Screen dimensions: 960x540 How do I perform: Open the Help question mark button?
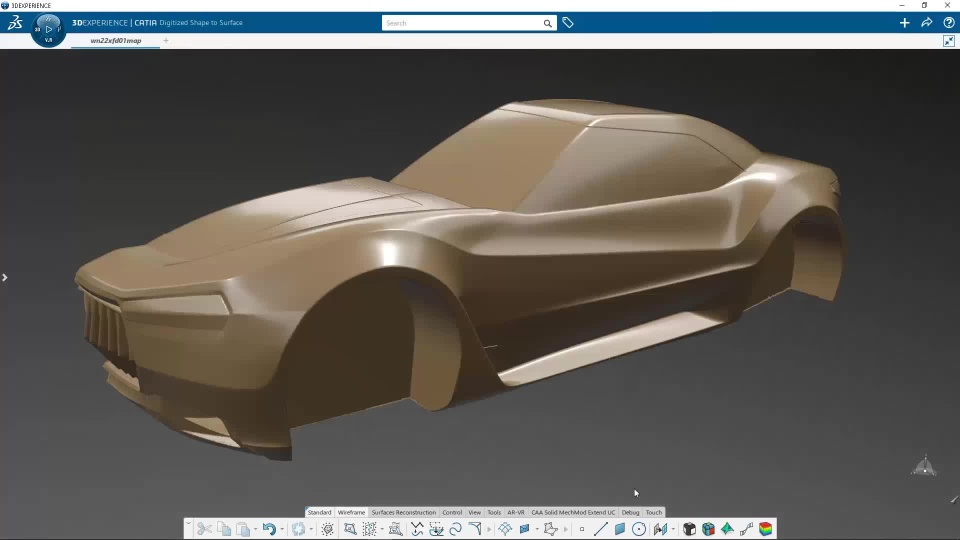tap(948, 23)
